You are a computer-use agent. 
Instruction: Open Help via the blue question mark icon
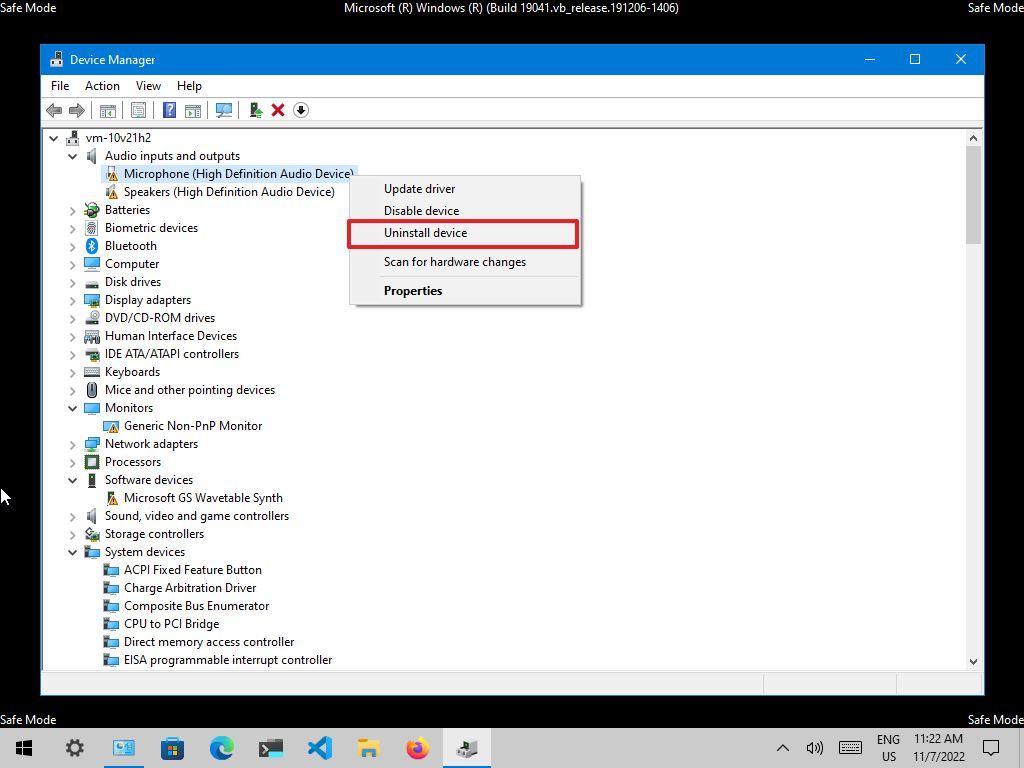tap(168, 110)
